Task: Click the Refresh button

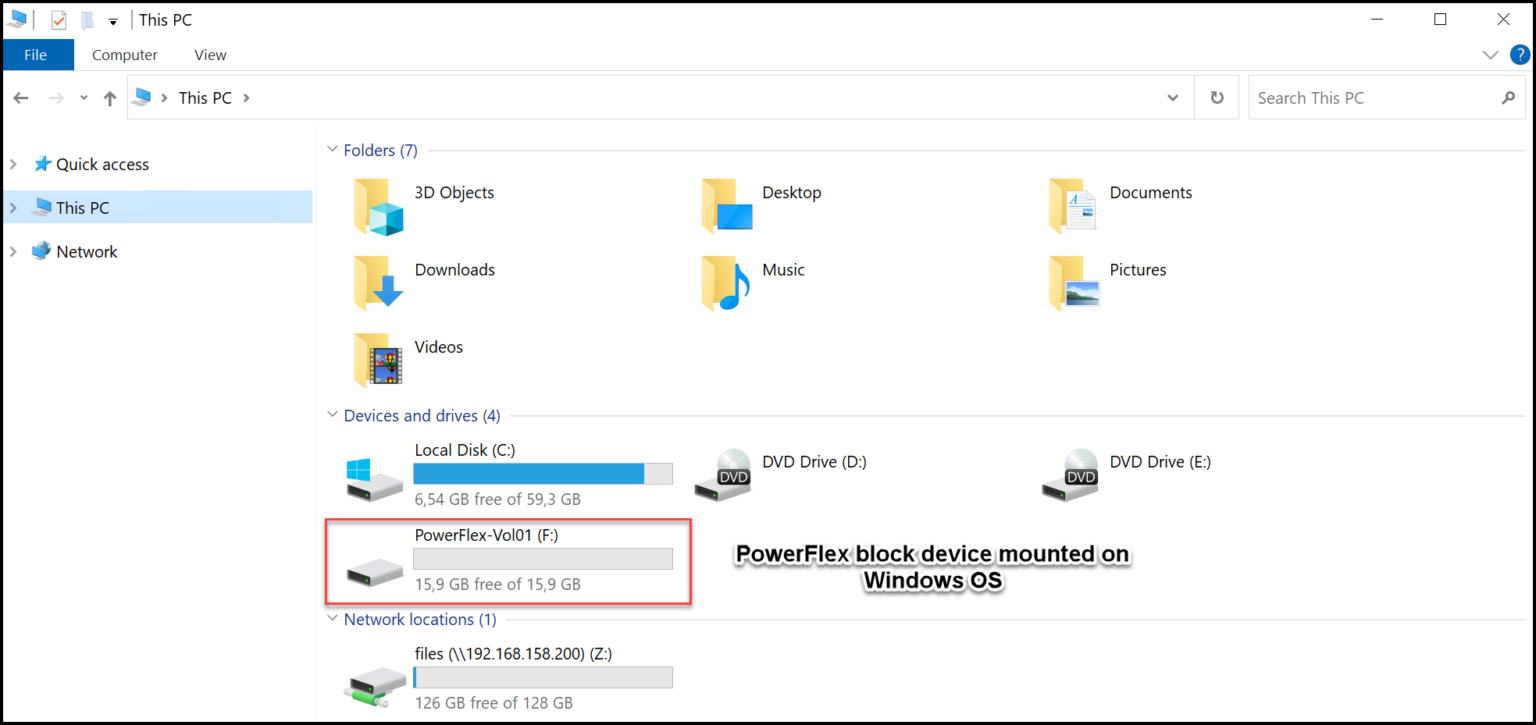Action: click(1216, 97)
